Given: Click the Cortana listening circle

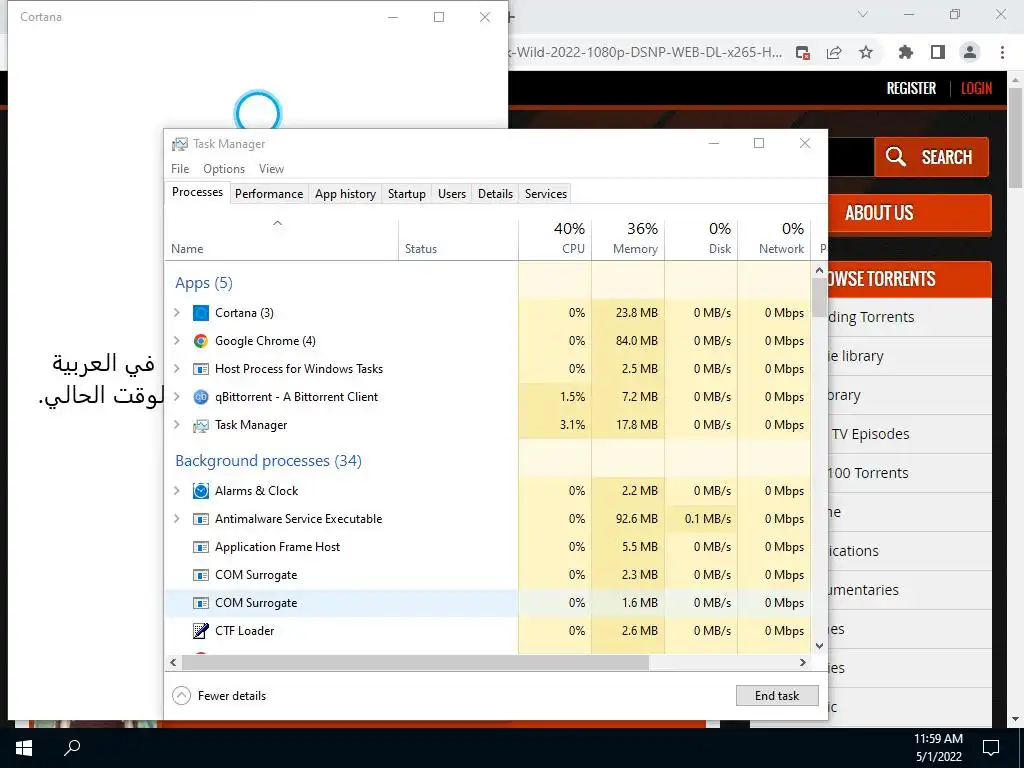Looking at the screenshot, I should click(x=258, y=112).
